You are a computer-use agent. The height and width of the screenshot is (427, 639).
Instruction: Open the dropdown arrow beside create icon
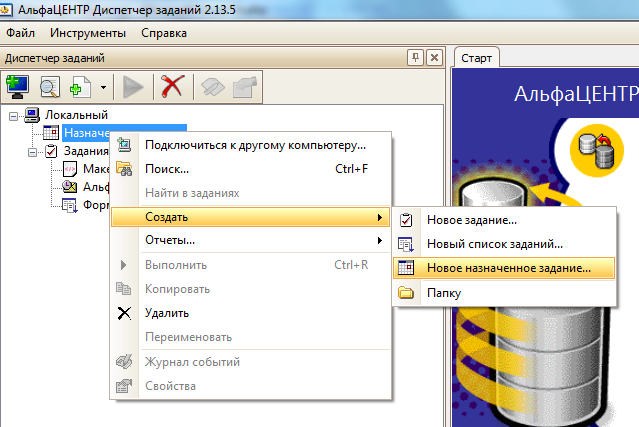point(104,87)
